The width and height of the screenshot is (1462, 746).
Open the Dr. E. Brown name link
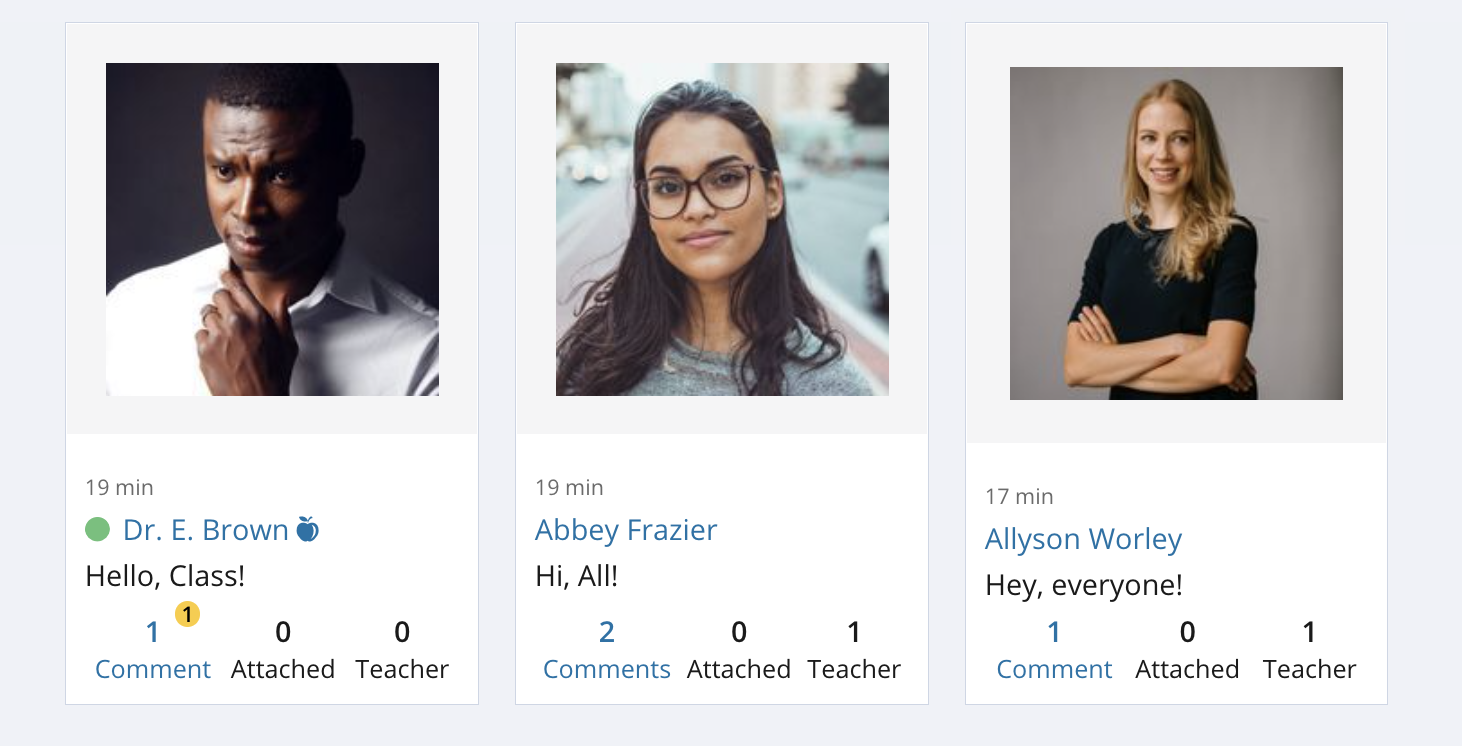[x=205, y=530]
